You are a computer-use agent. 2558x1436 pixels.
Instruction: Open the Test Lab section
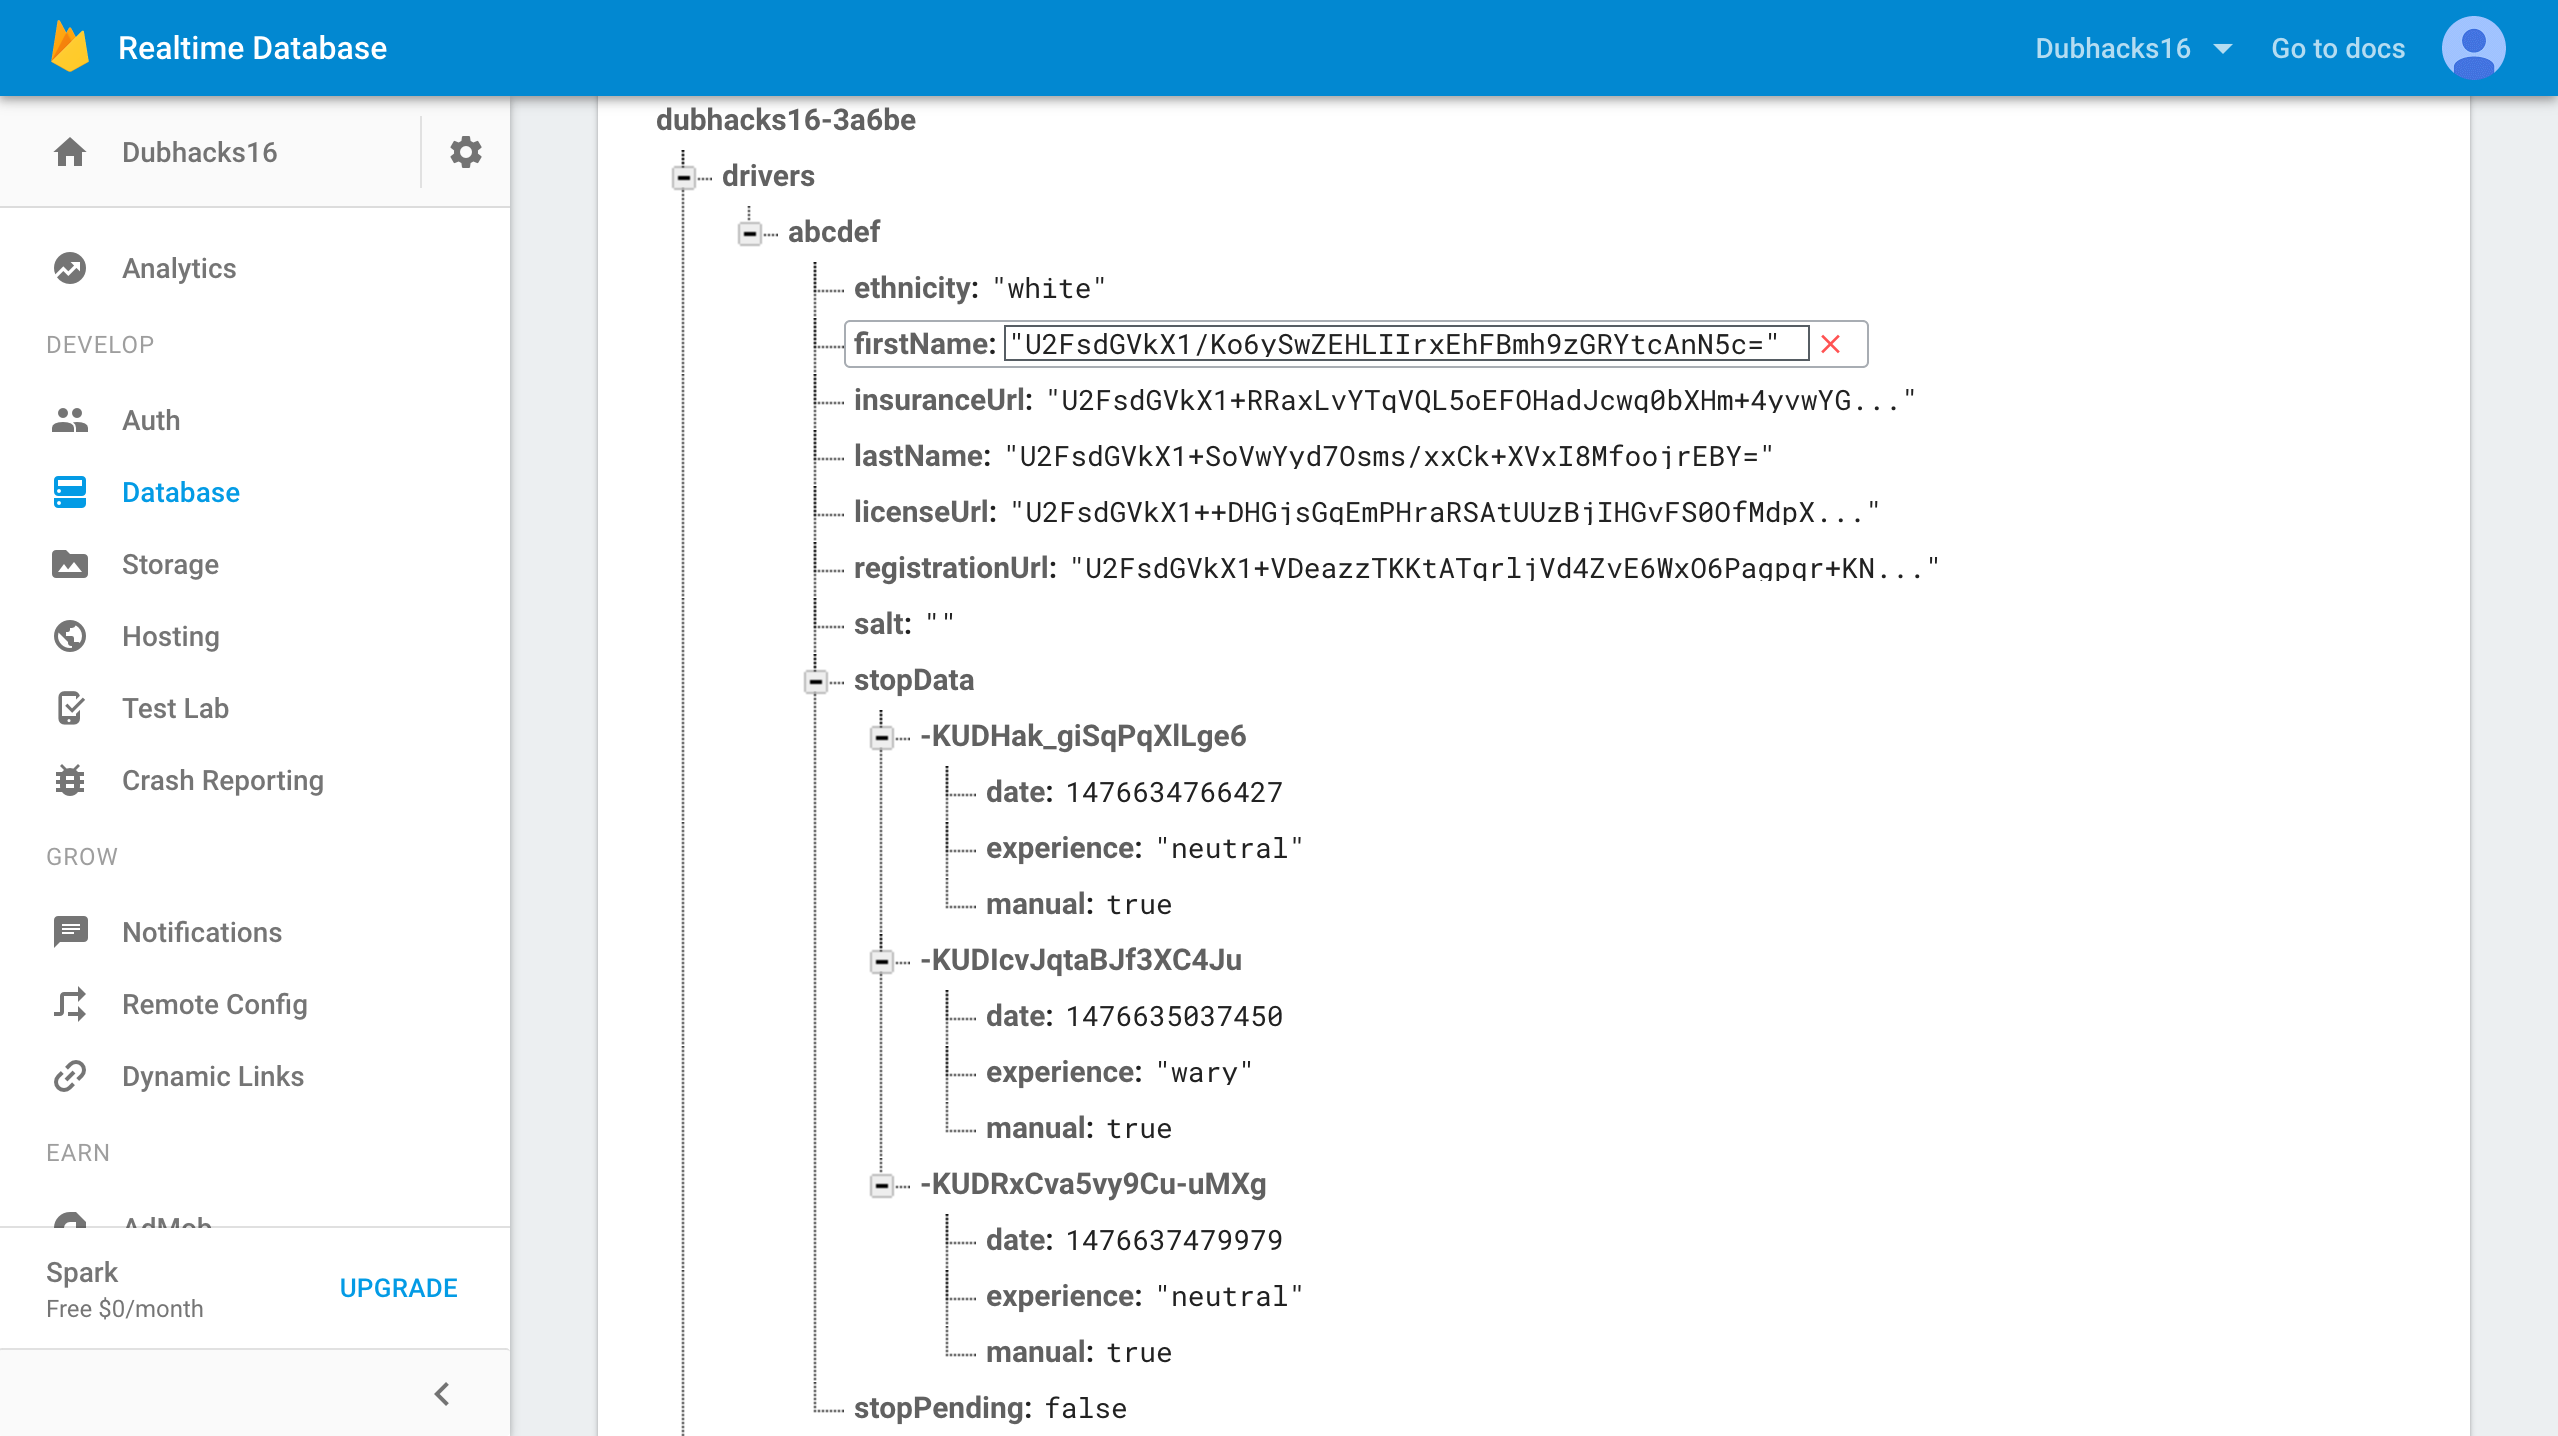[175, 708]
